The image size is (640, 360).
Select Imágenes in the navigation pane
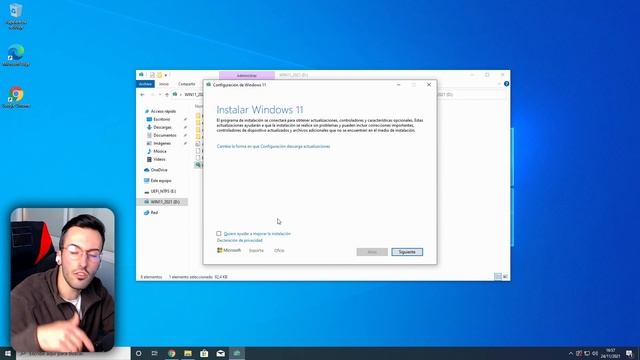pos(162,143)
